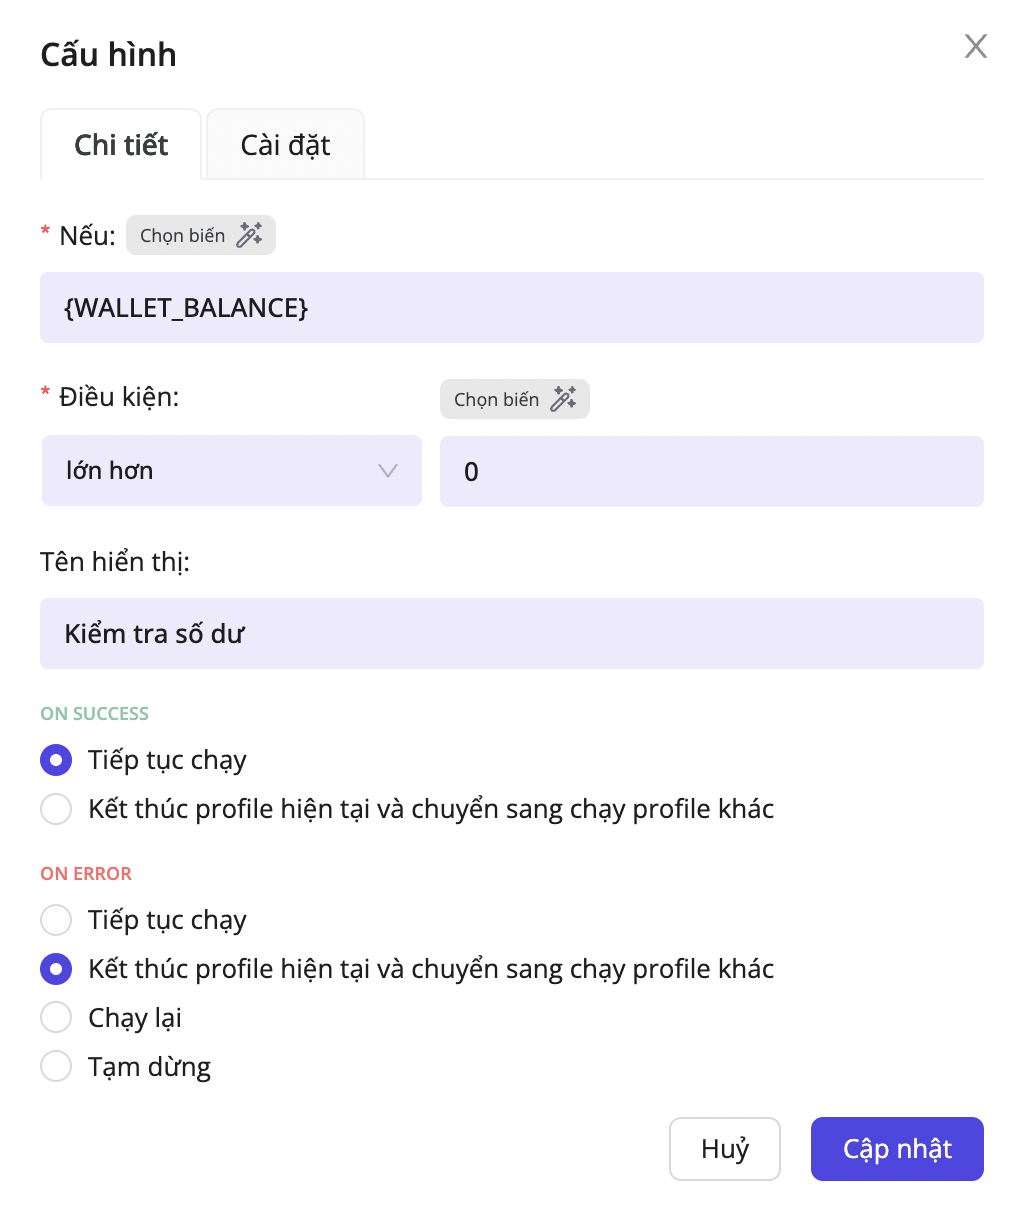This screenshot has width=1020, height=1210.
Task: Select Tiếp tục chạy under ON SUCCESS
Action: point(56,760)
